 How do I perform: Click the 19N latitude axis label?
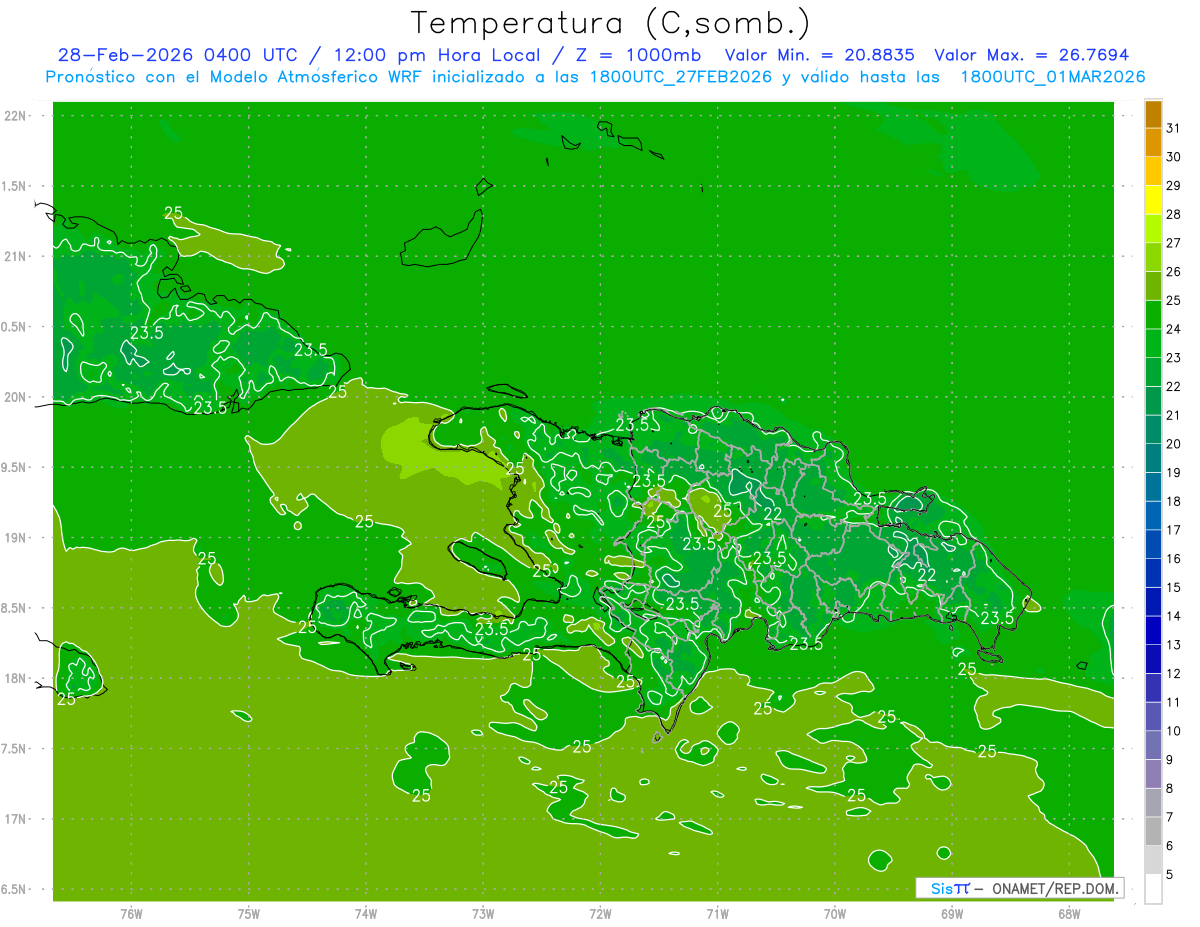[x=15, y=538]
